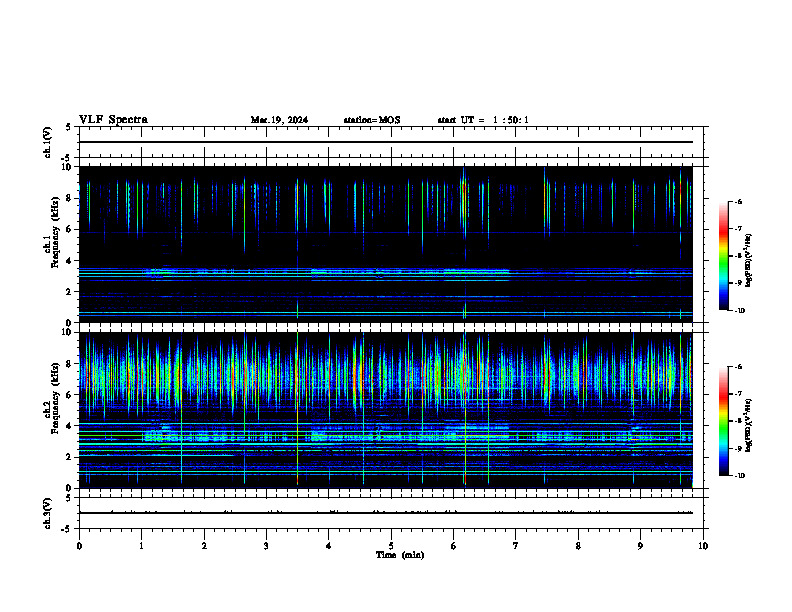The height and width of the screenshot is (612, 792).
Task: Click the "Time (min)" axis title
Action: click(400, 555)
